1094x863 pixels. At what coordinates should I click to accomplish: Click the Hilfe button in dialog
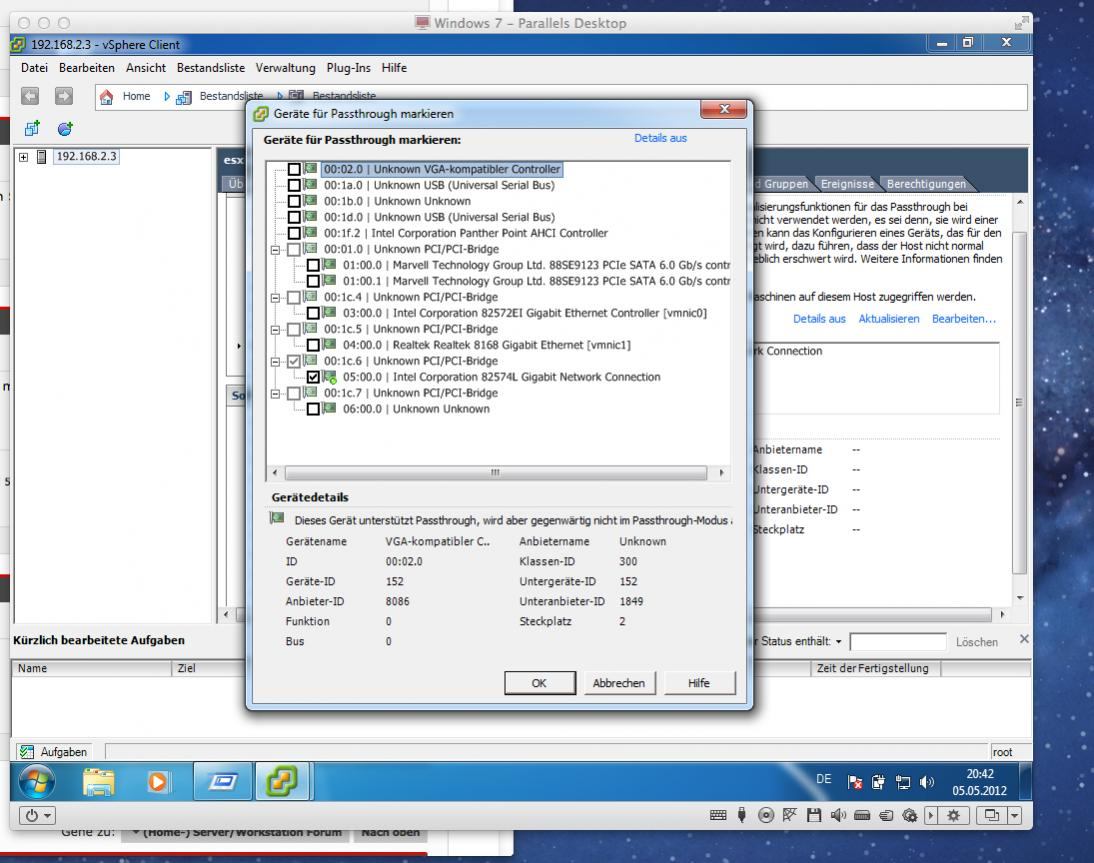(x=699, y=683)
